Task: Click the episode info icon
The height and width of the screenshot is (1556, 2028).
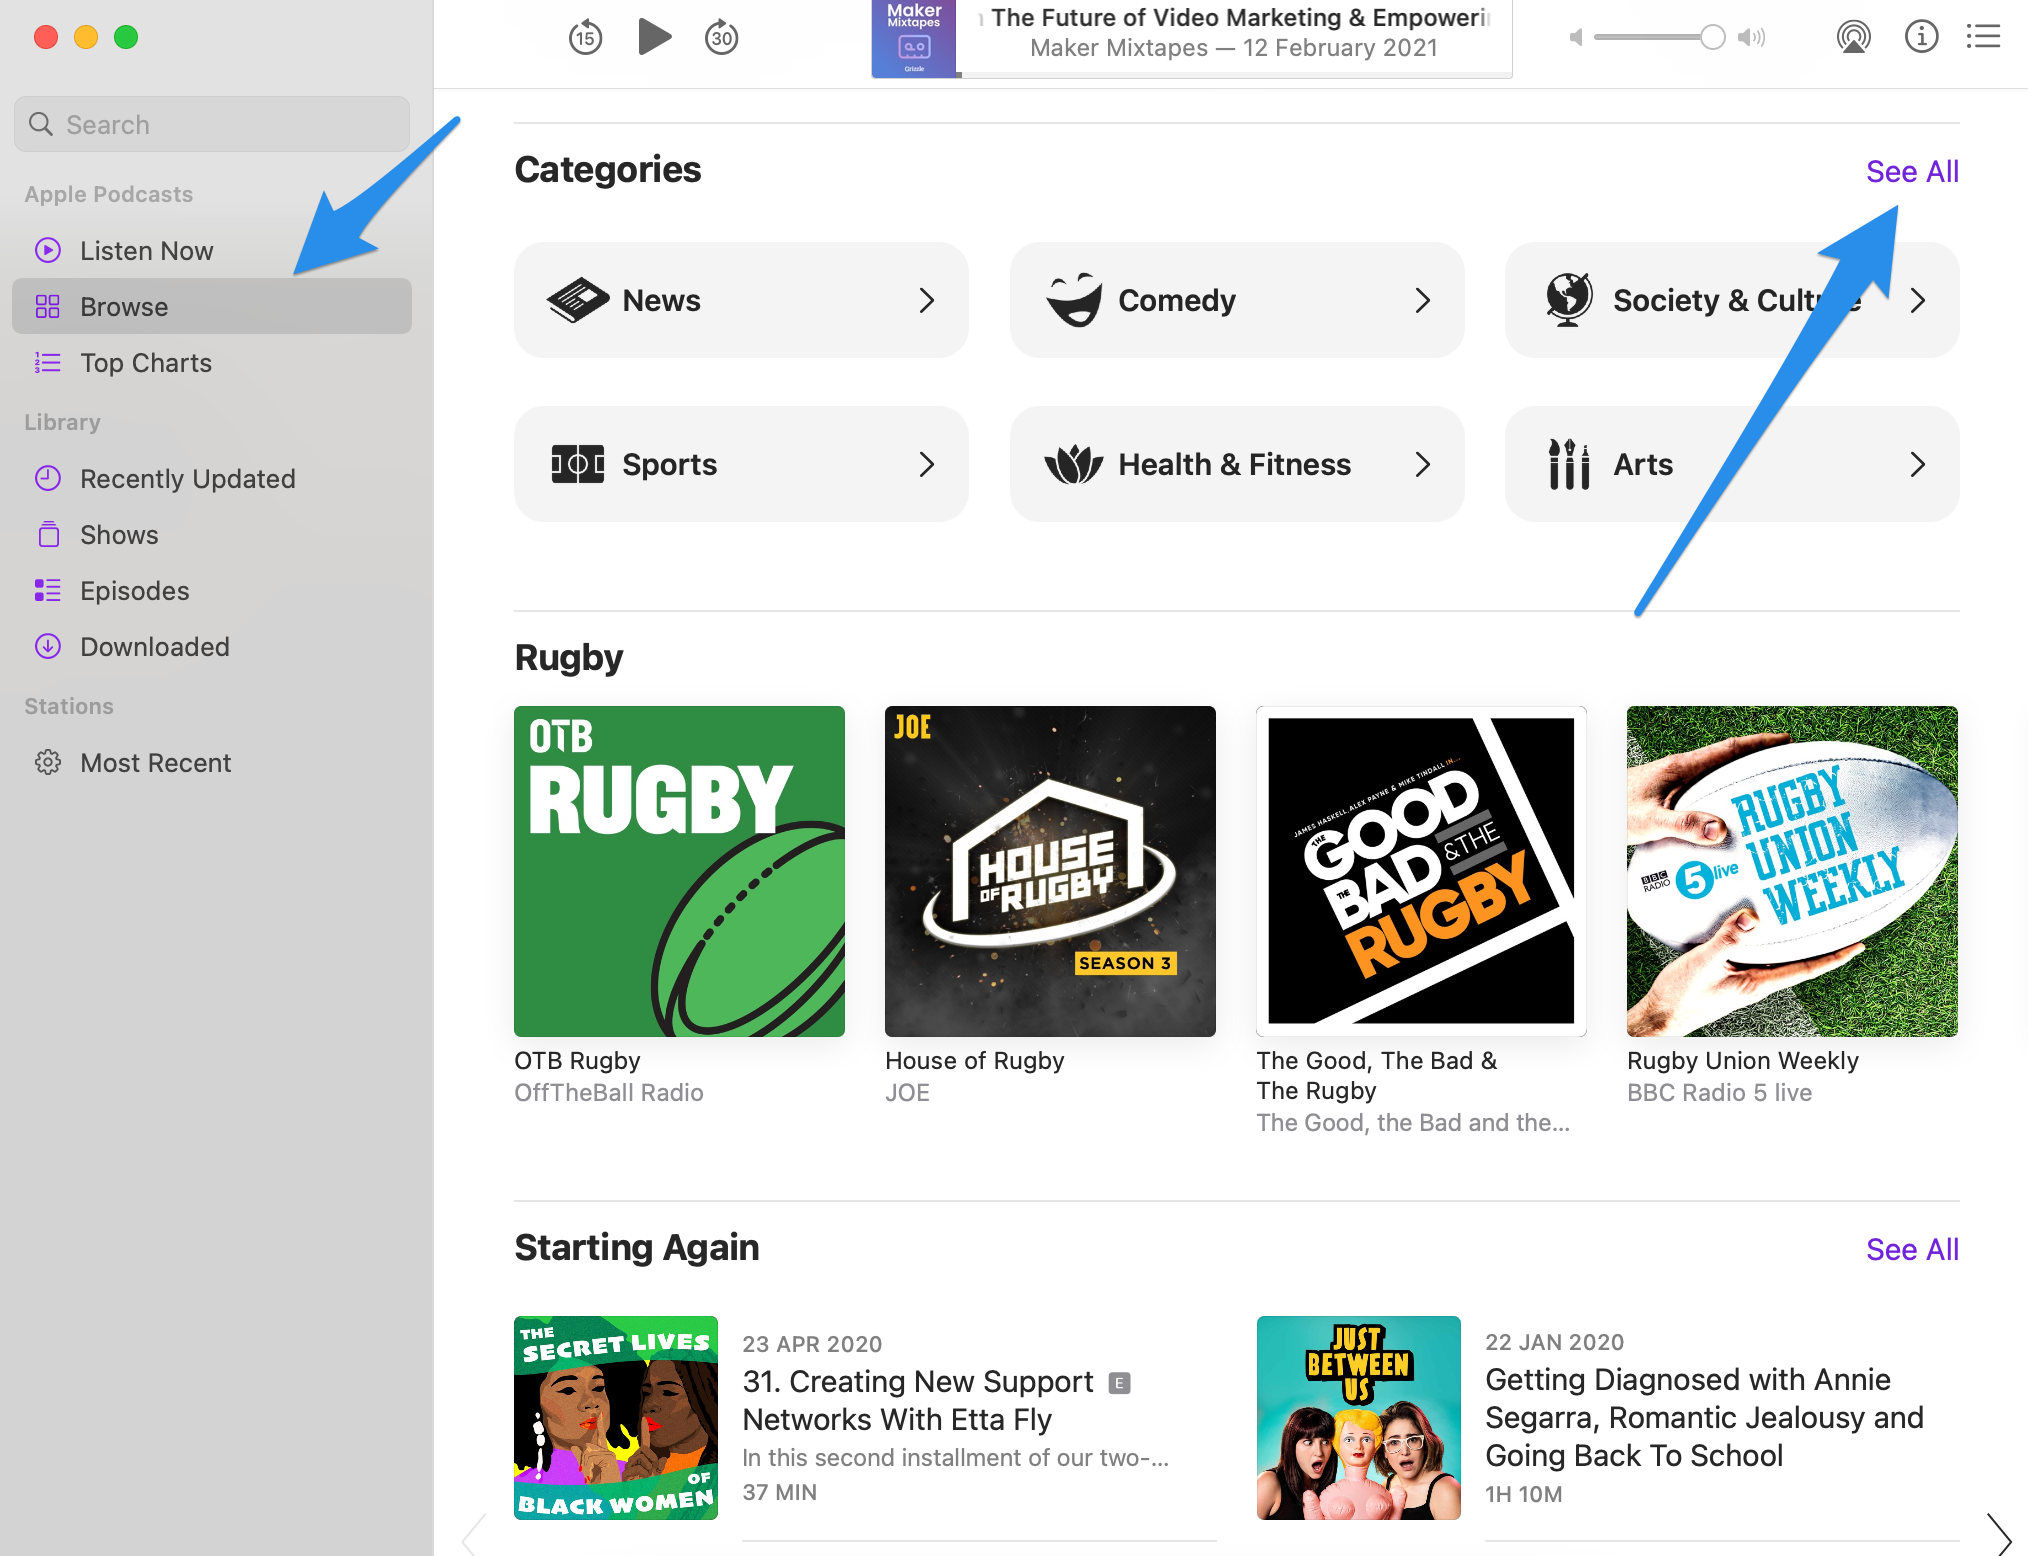Action: [1921, 37]
